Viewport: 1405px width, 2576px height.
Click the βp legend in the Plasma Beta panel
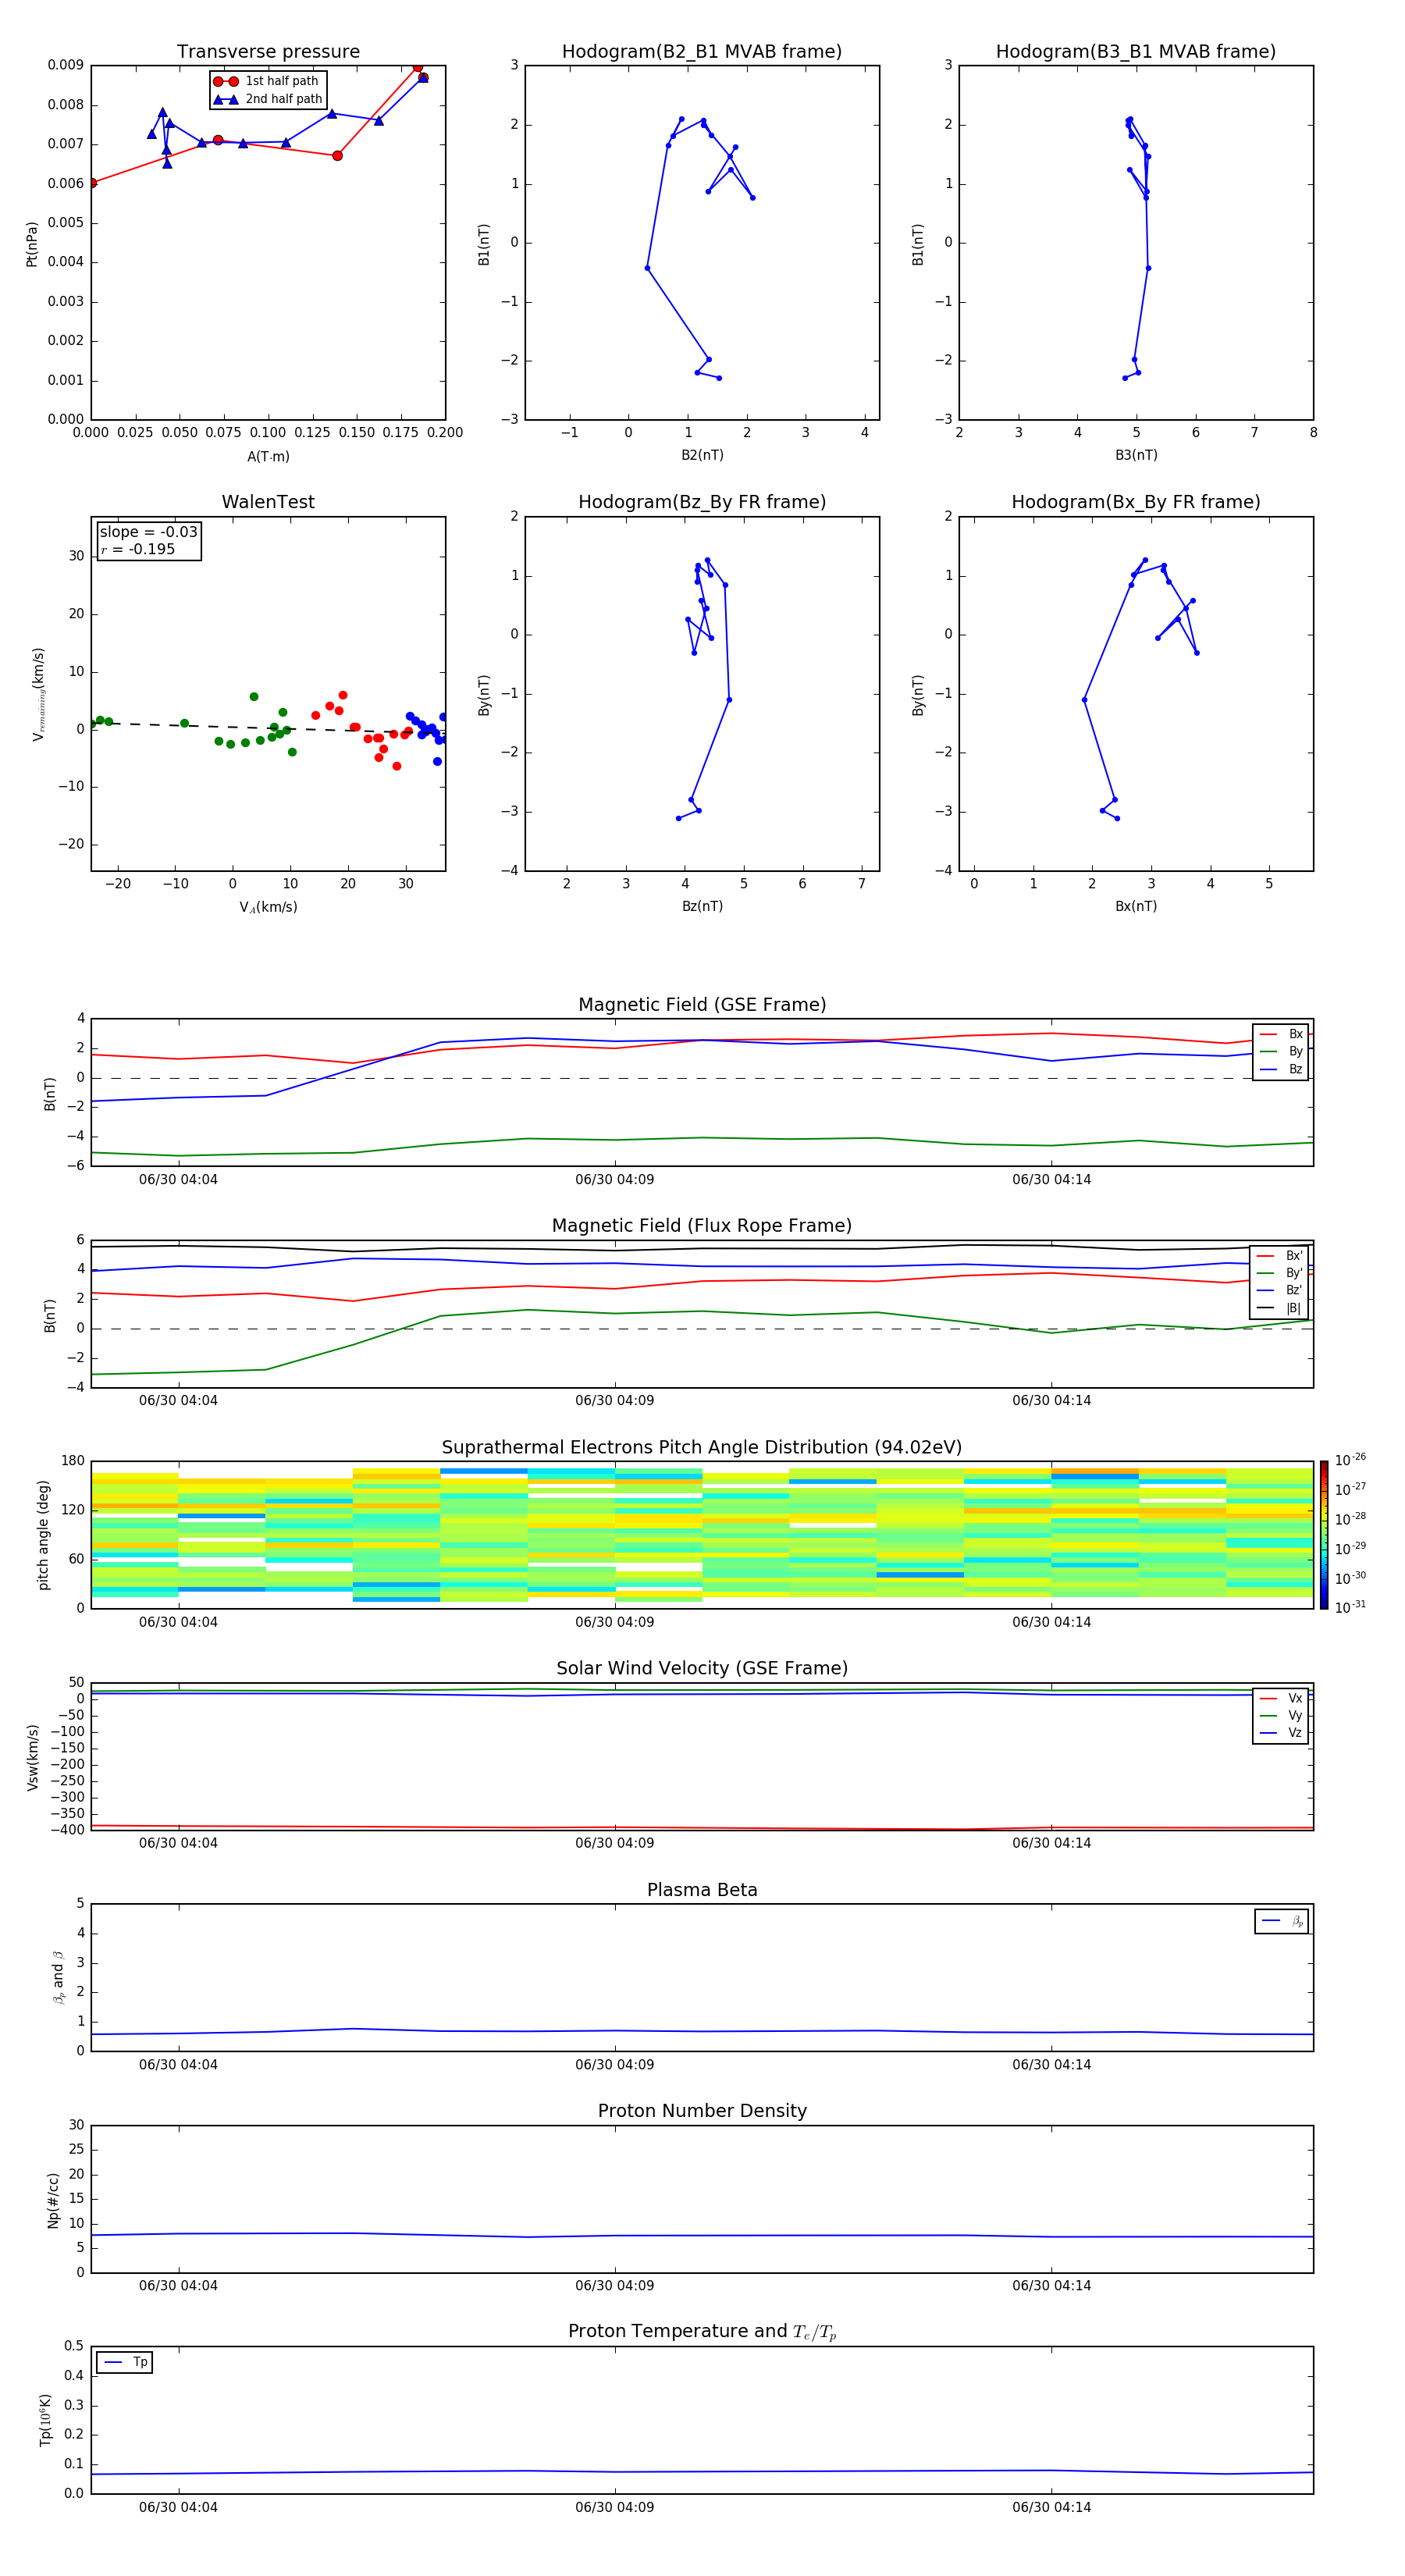click(x=1282, y=1921)
